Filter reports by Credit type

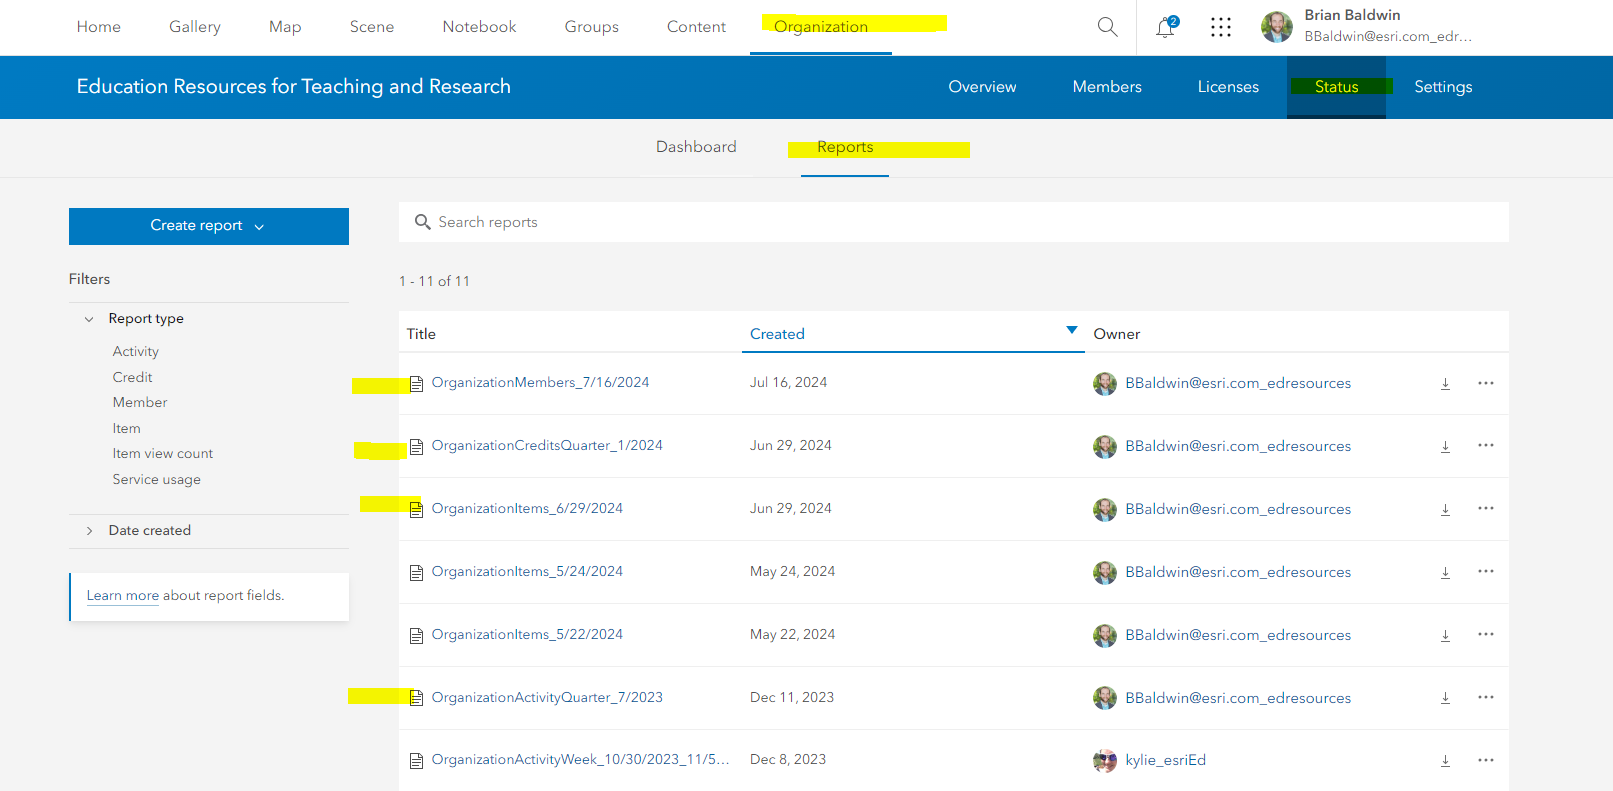(132, 377)
